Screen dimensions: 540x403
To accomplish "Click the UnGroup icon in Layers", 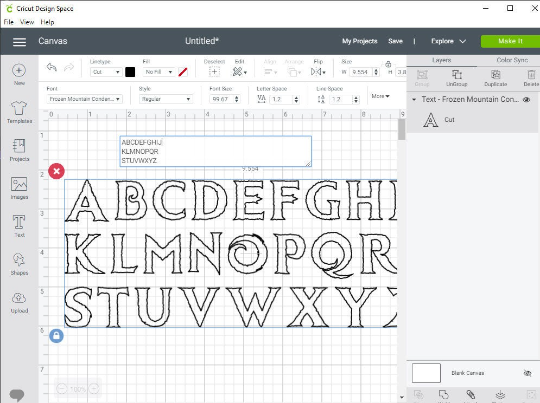I will point(457,78).
